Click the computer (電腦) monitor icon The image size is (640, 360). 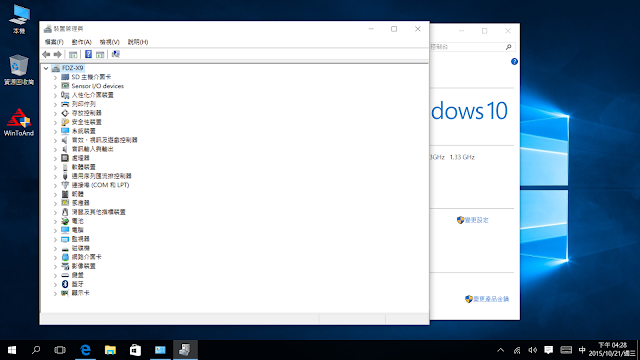[x=65, y=230]
